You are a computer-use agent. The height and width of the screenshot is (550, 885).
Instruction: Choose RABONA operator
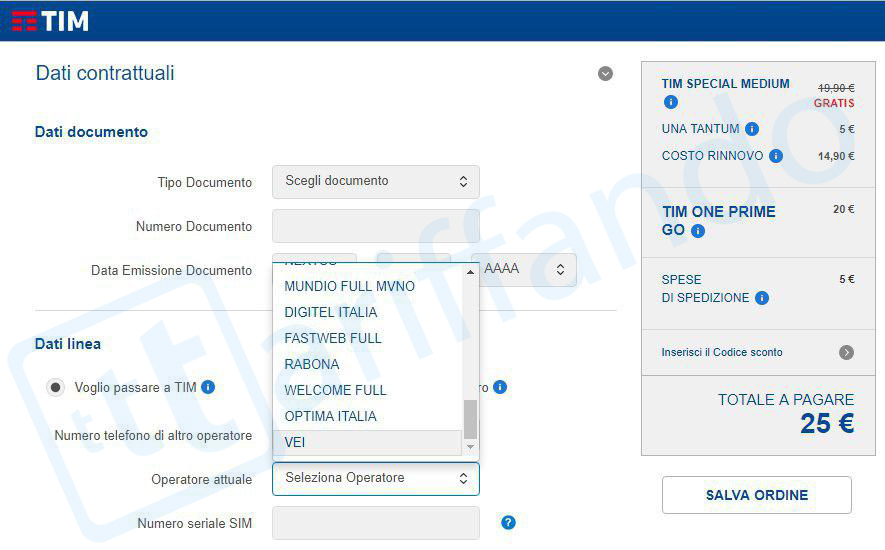367,364
